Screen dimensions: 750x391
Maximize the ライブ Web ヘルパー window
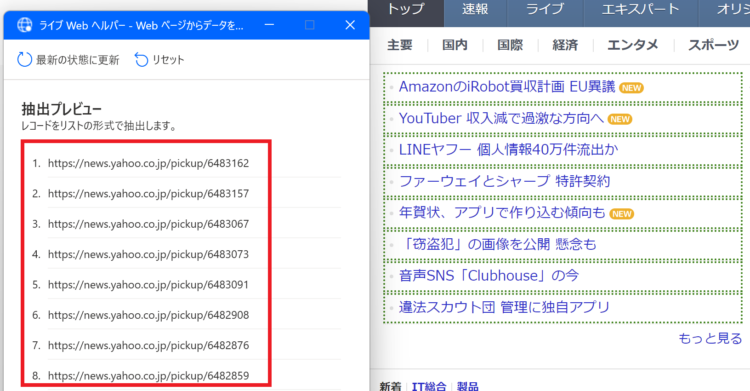pos(309,25)
